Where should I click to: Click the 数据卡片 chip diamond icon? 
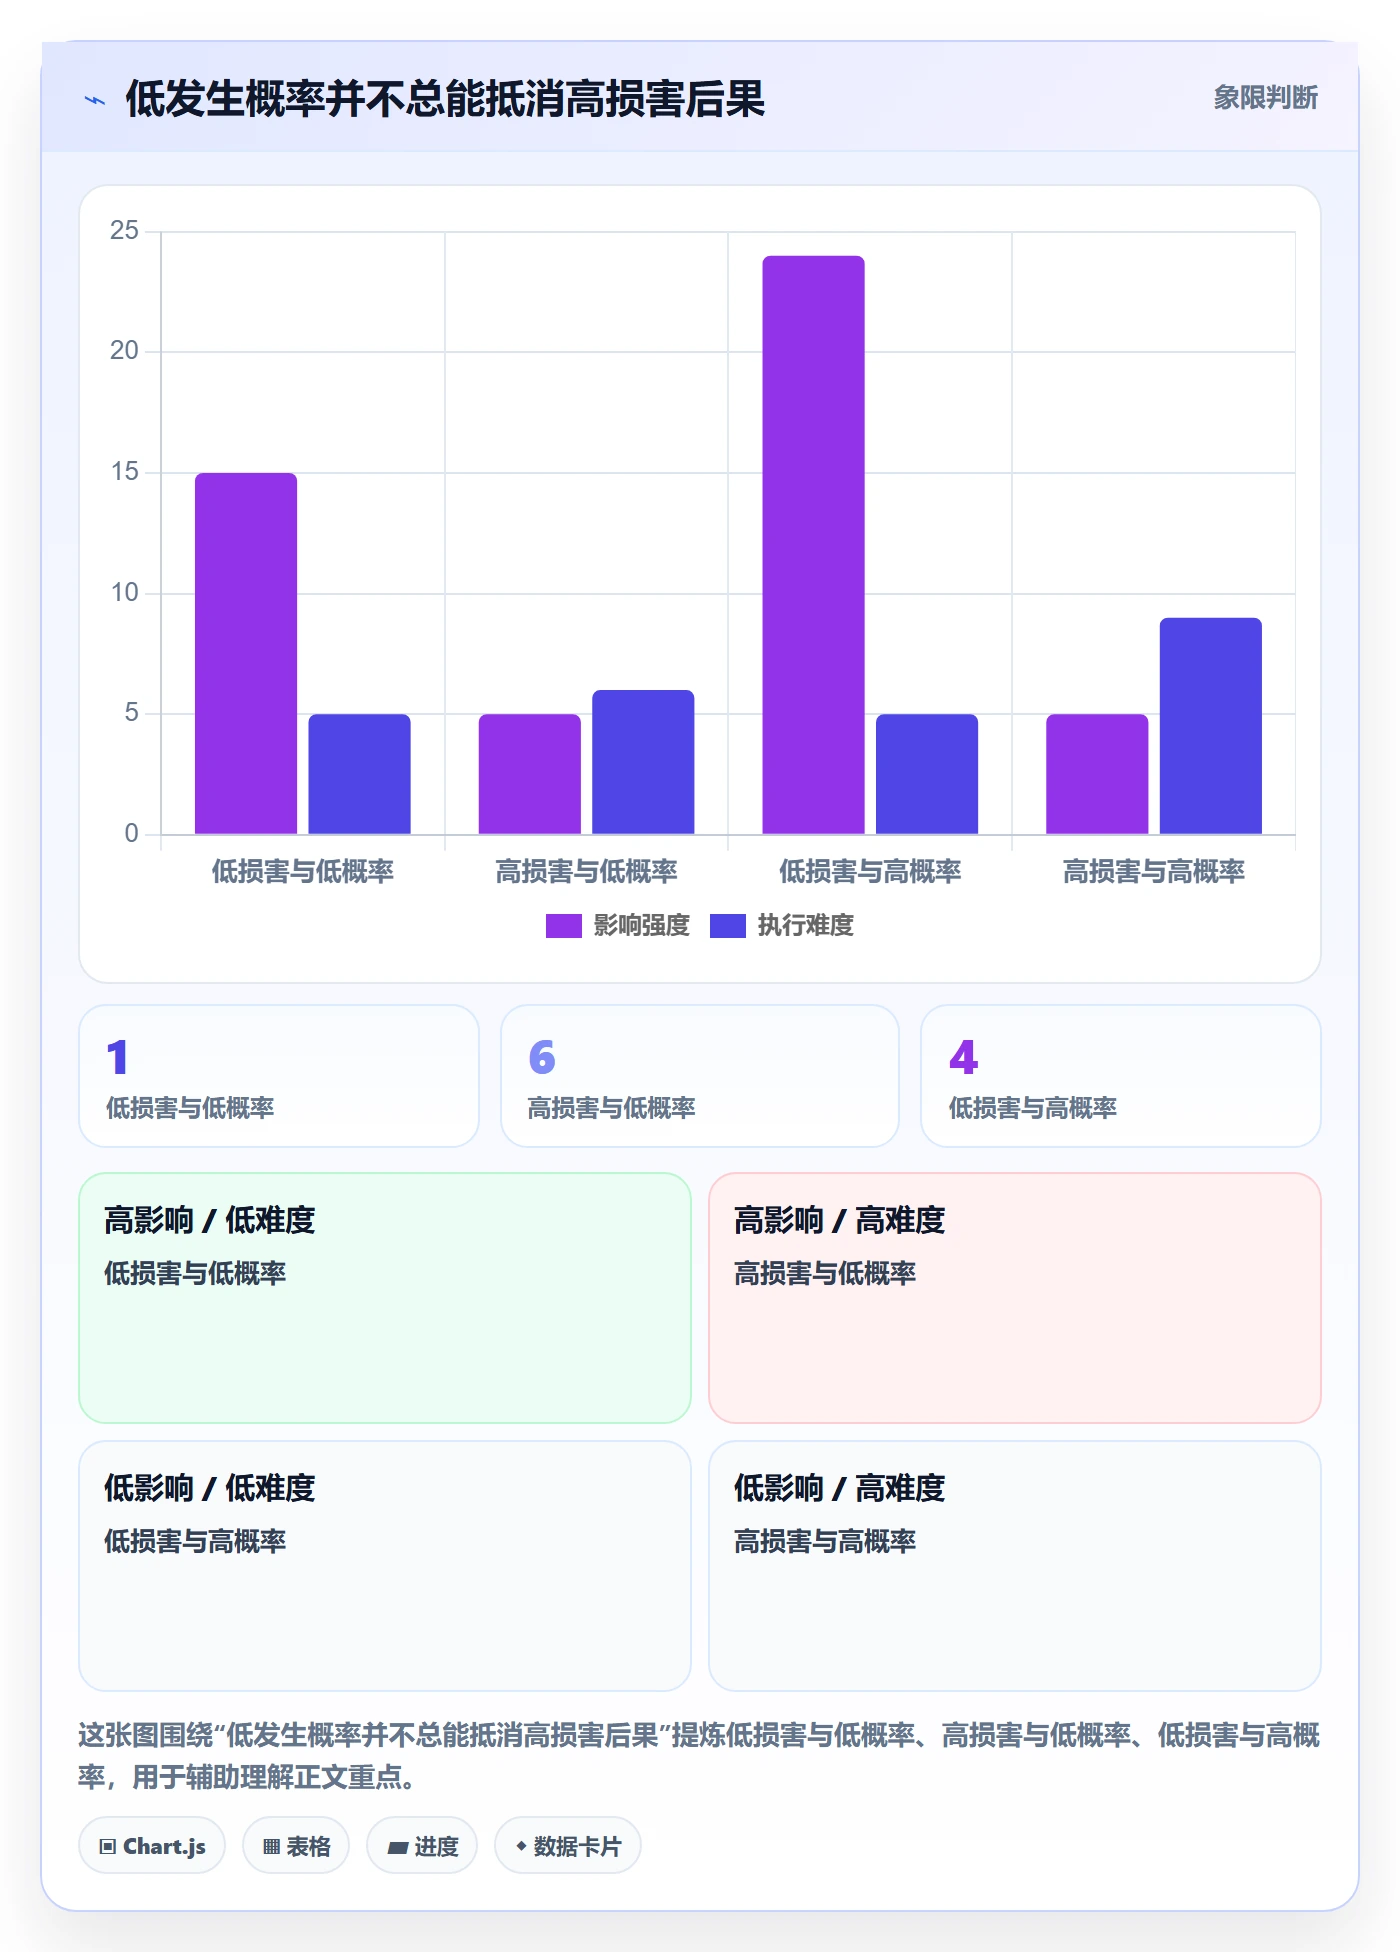pyautogui.click(x=521, y=1846)
